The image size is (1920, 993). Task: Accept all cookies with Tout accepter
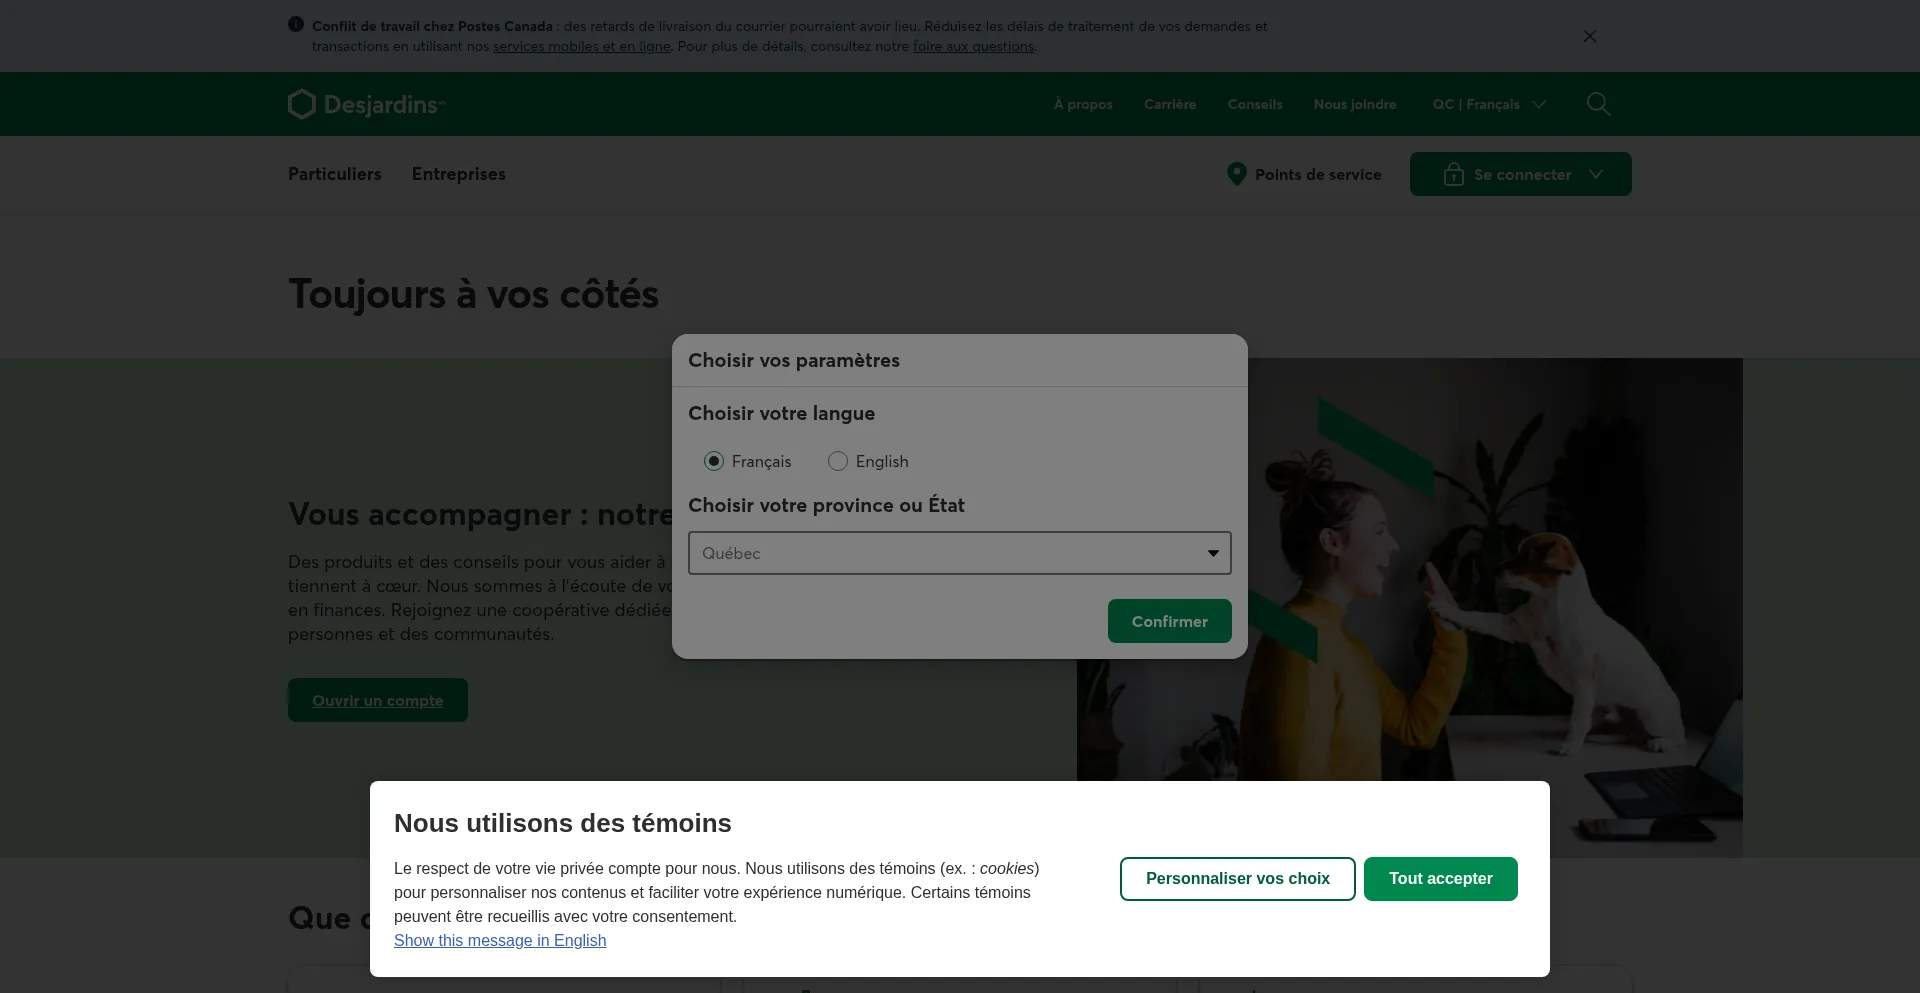pyautogui.click(x=1441, y=879)
